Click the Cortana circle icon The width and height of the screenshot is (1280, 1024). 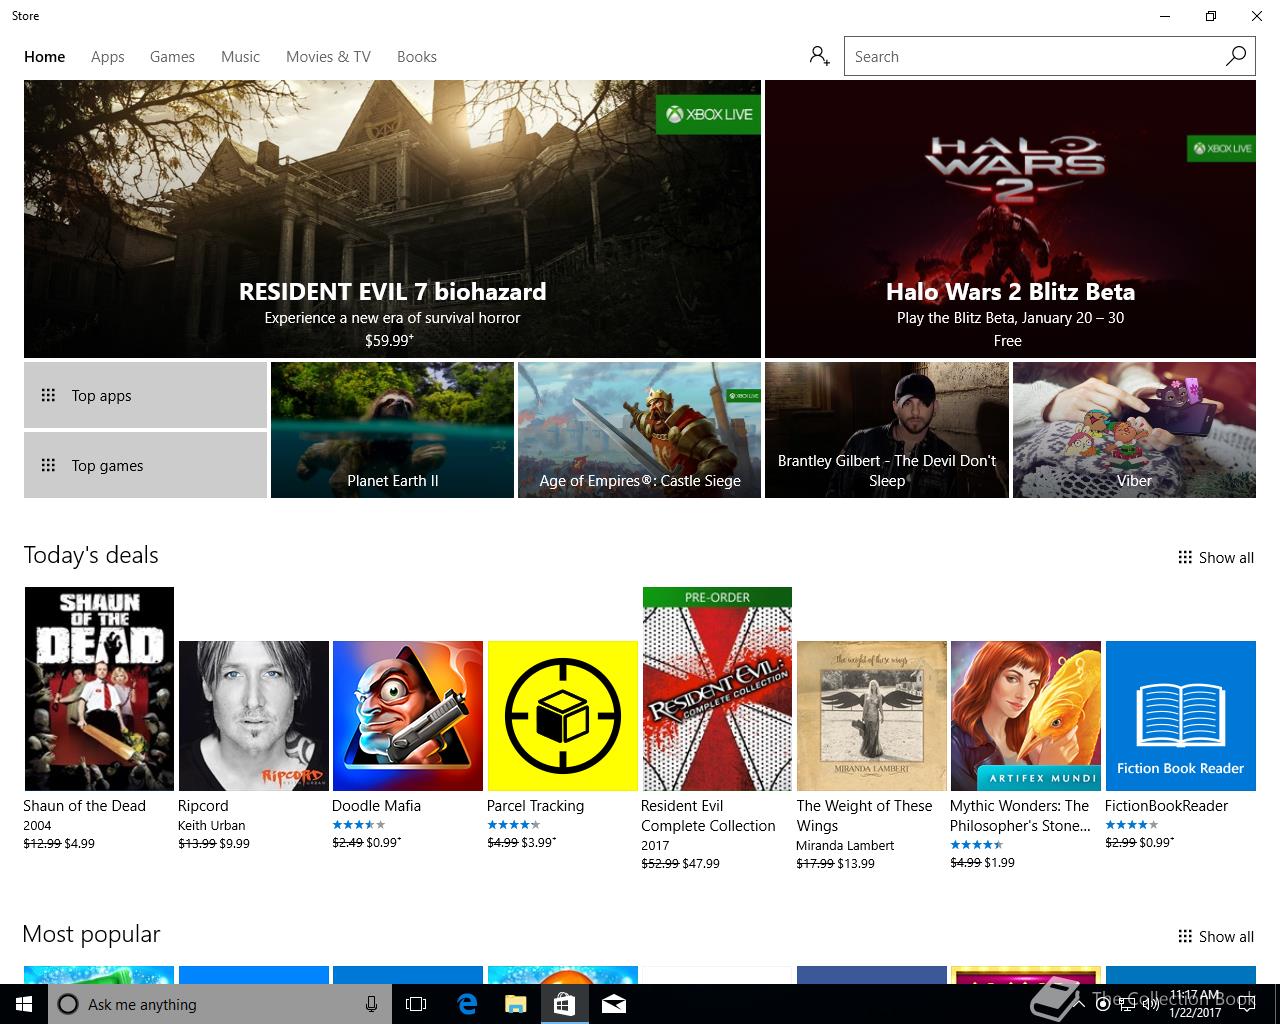68,1004
